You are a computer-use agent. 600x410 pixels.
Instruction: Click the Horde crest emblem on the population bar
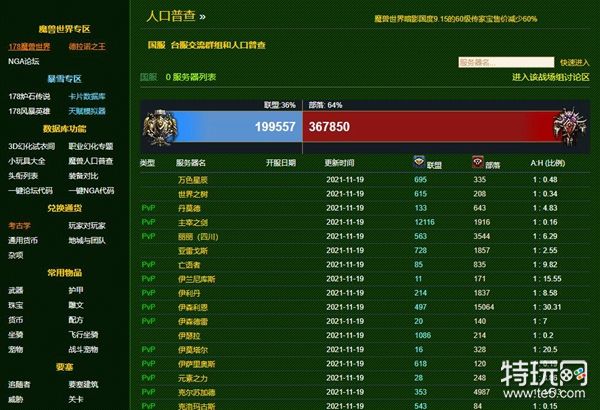coord(570,126)
